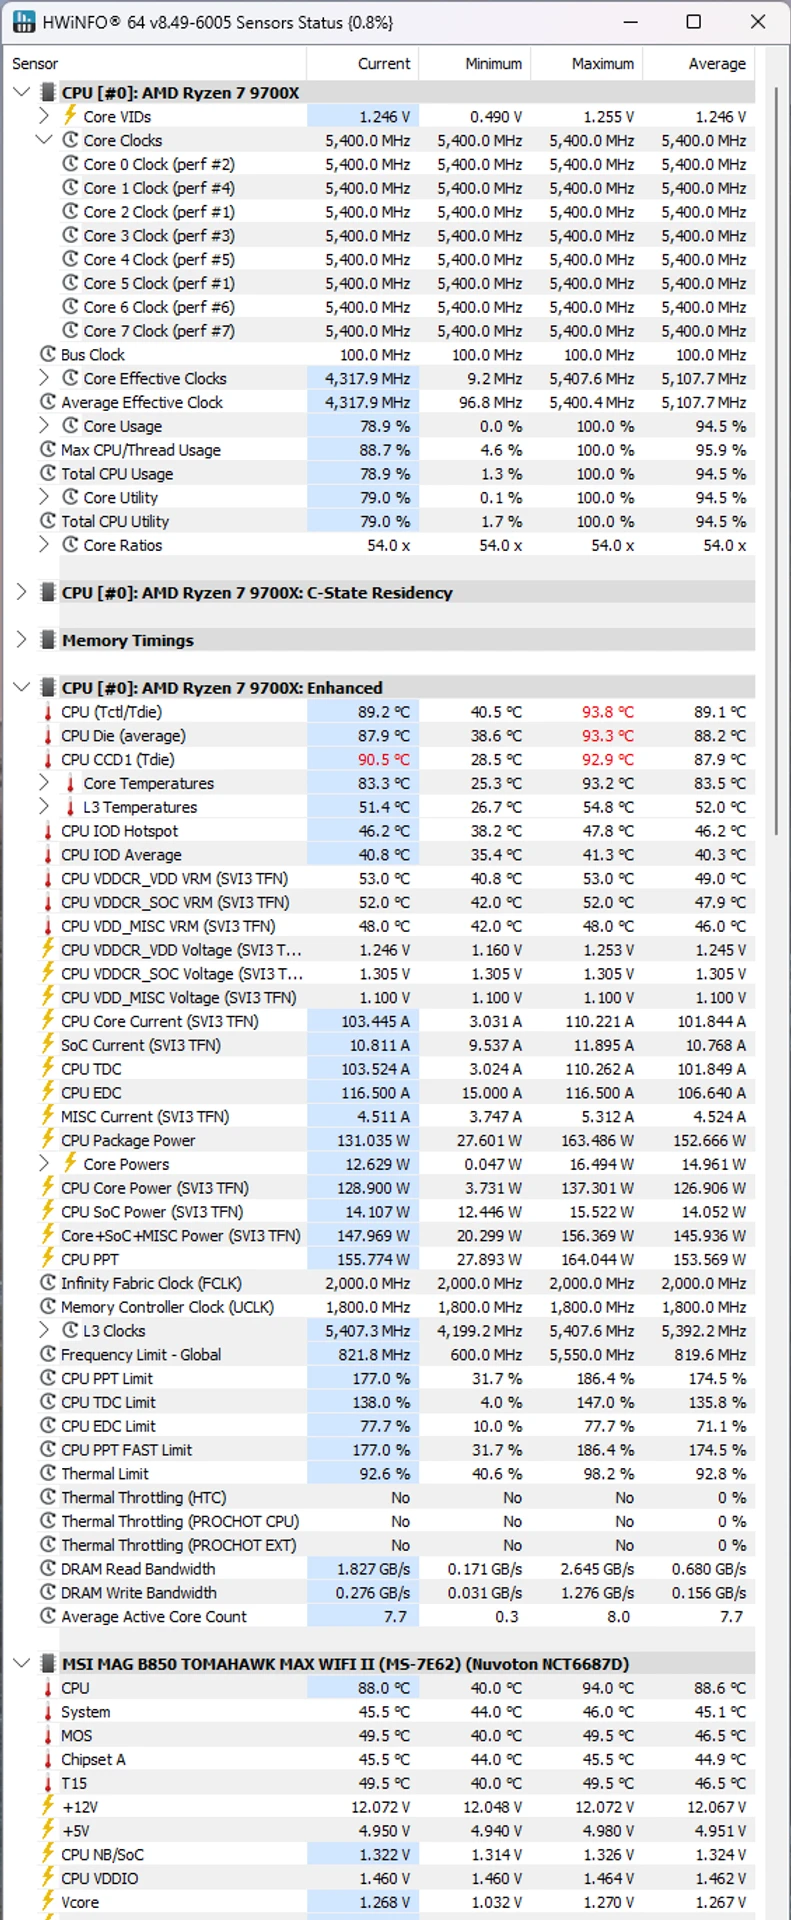The width and height of the screenshot is (791, 1920).
Task: Click the lightning bolt icon beside Core VIDs
Action: pyautogui.click(x=70, y=116)
